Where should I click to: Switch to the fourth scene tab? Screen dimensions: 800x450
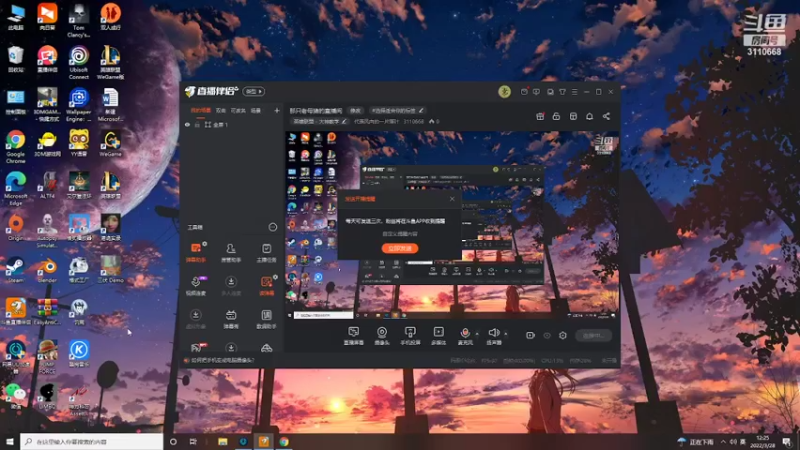(x=256, y=110)
